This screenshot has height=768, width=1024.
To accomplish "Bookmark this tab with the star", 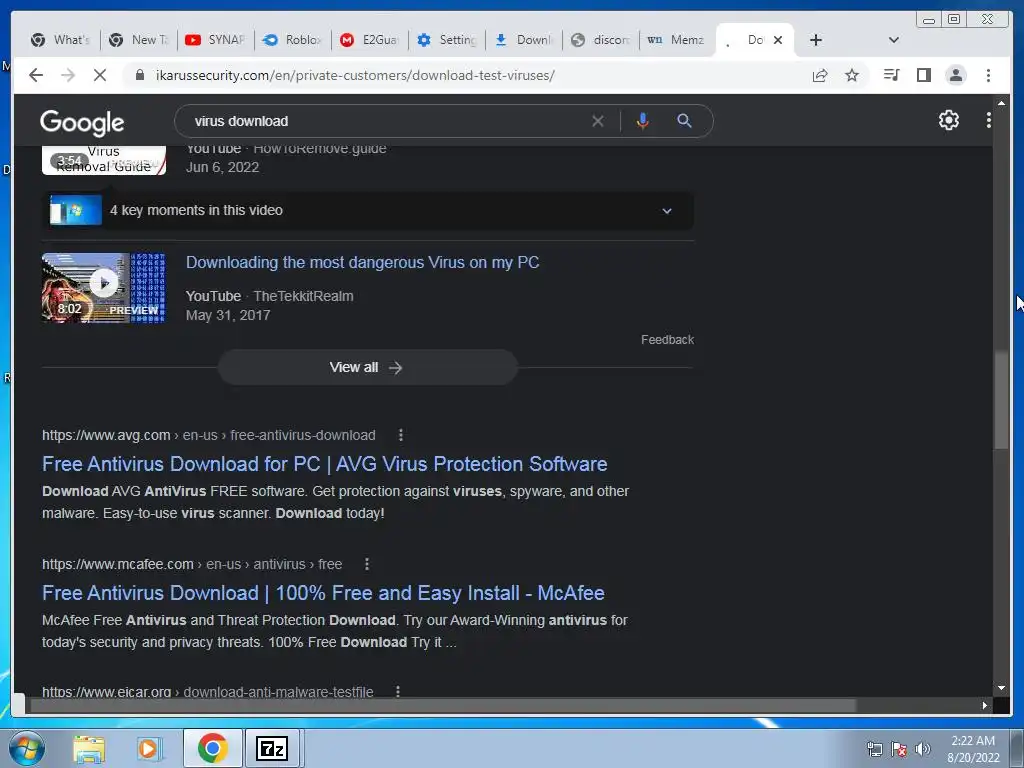I will pyautogui.click(x=852, y=75).
